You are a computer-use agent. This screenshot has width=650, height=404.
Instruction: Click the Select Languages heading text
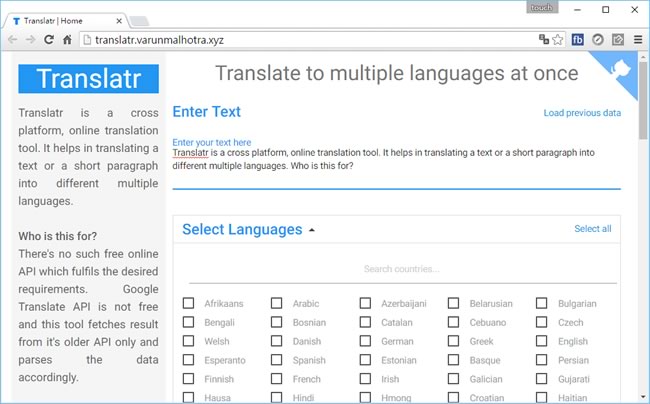tap(243, 229)
